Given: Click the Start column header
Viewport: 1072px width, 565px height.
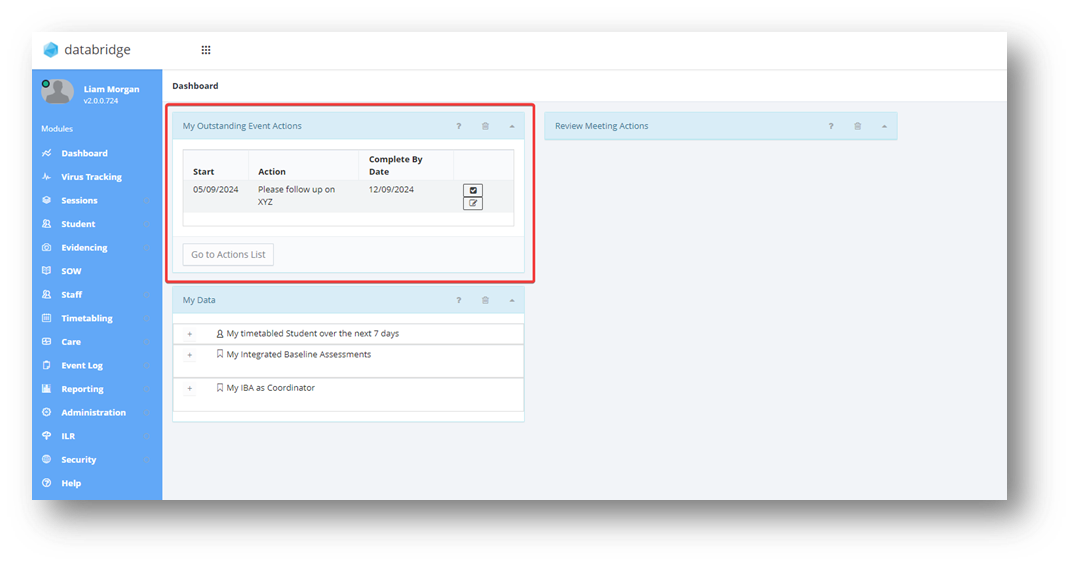Looking at the screenshot, I should click(204, 172).
